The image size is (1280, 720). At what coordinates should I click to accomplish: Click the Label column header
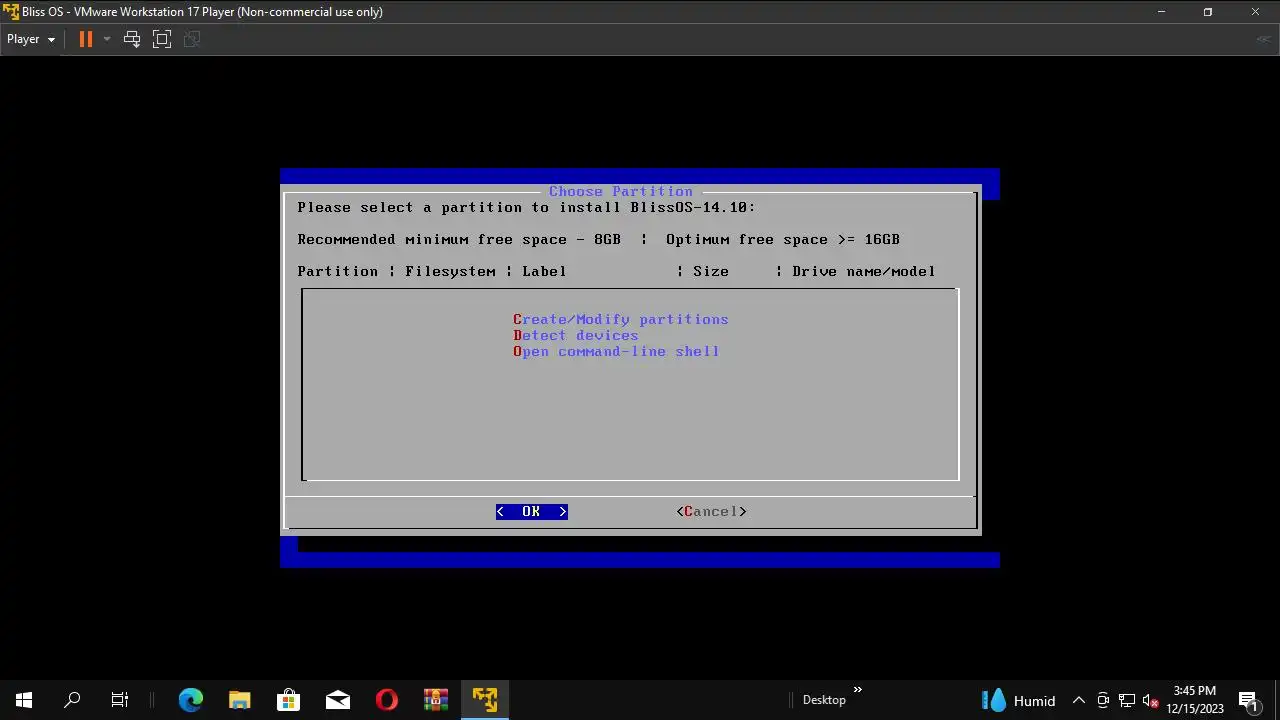click(x=544, y=271)
